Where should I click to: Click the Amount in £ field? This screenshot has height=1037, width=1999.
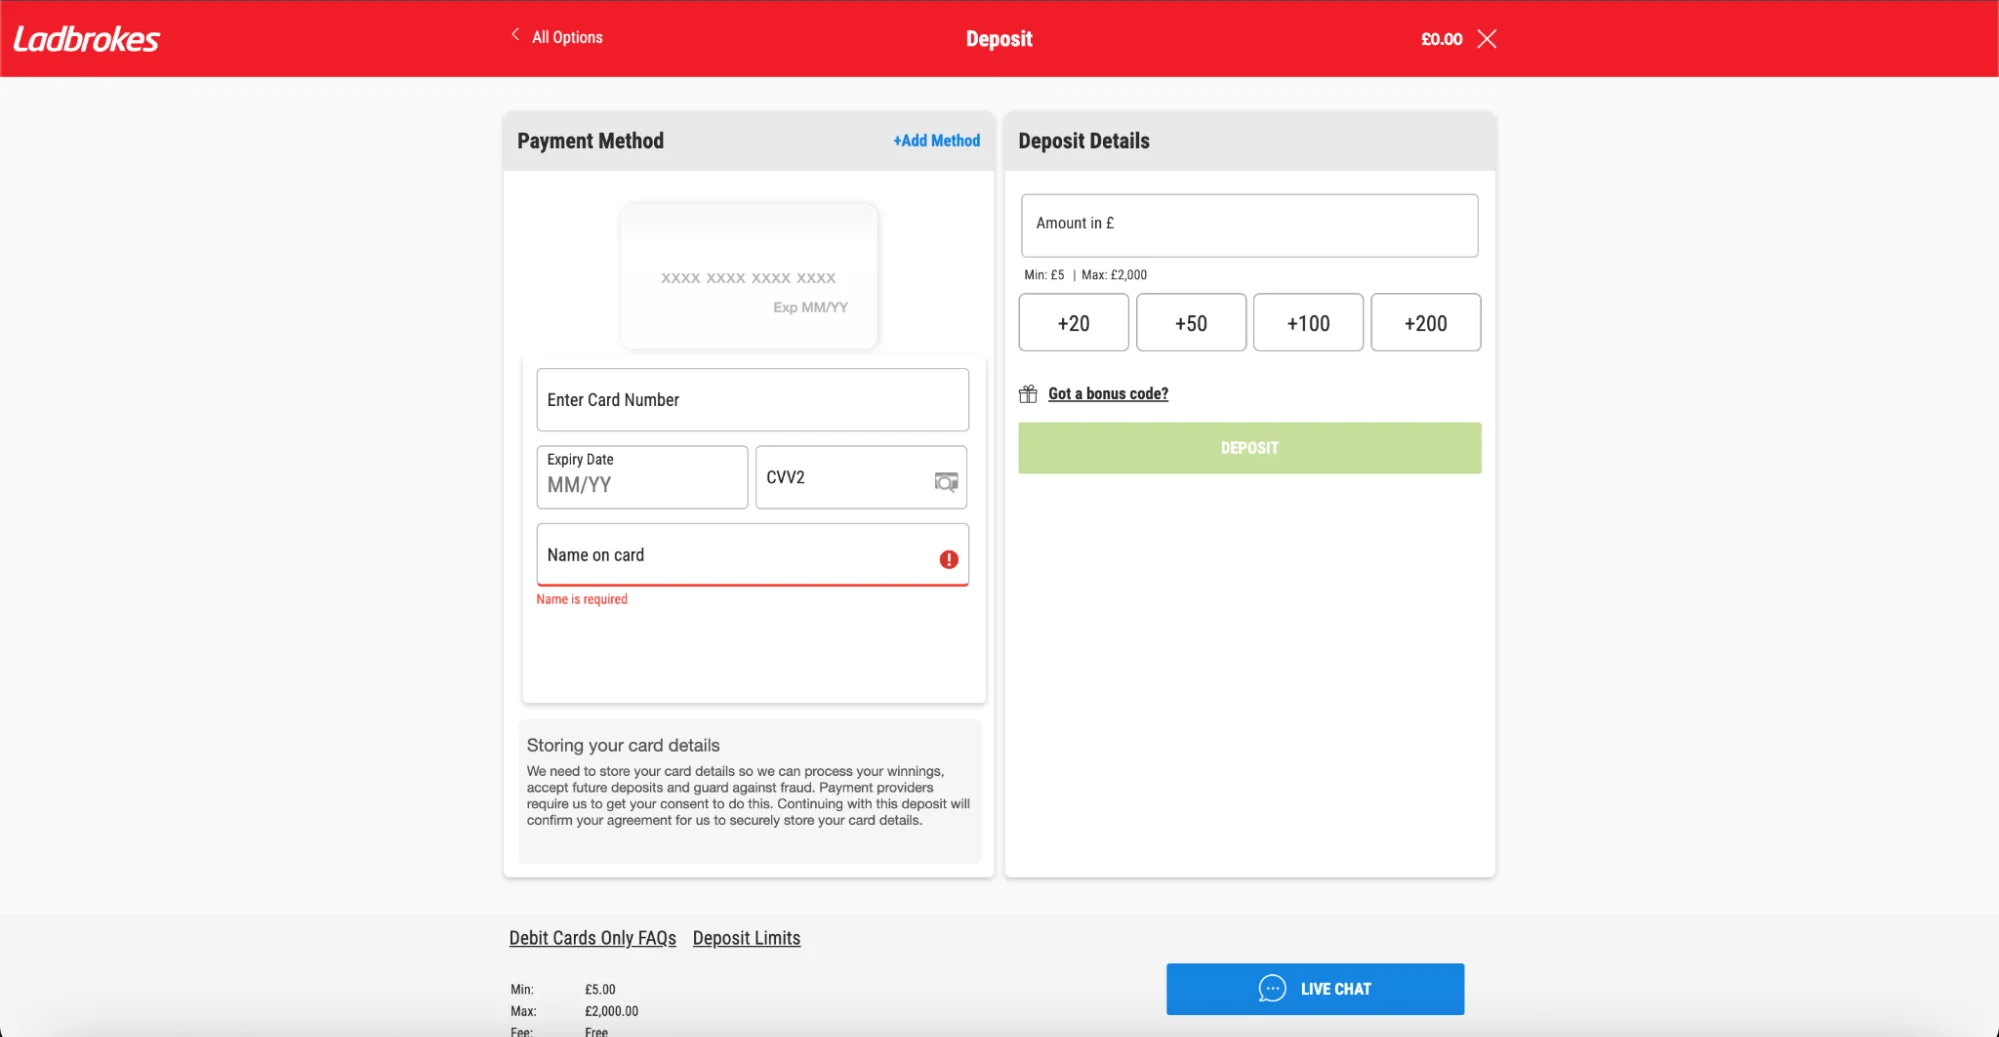[x=1249, y=225]
